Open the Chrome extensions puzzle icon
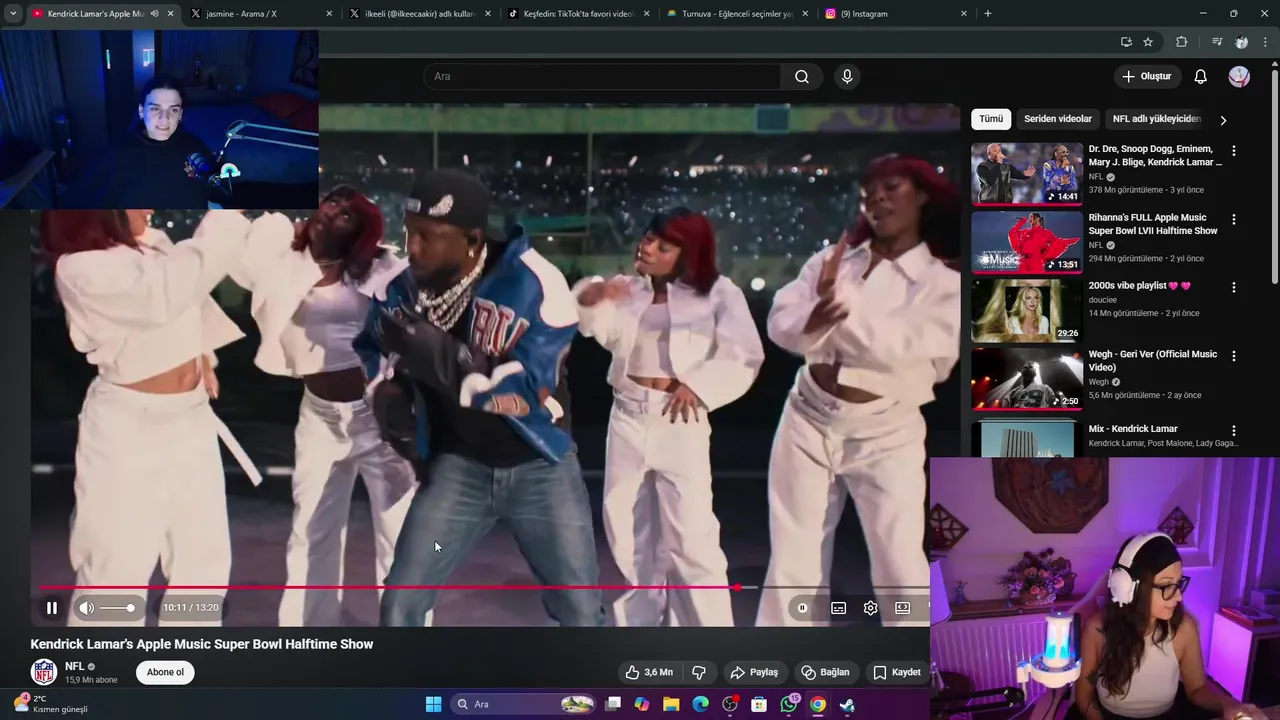This screenshot has height=720, width=1280. 1181,42
